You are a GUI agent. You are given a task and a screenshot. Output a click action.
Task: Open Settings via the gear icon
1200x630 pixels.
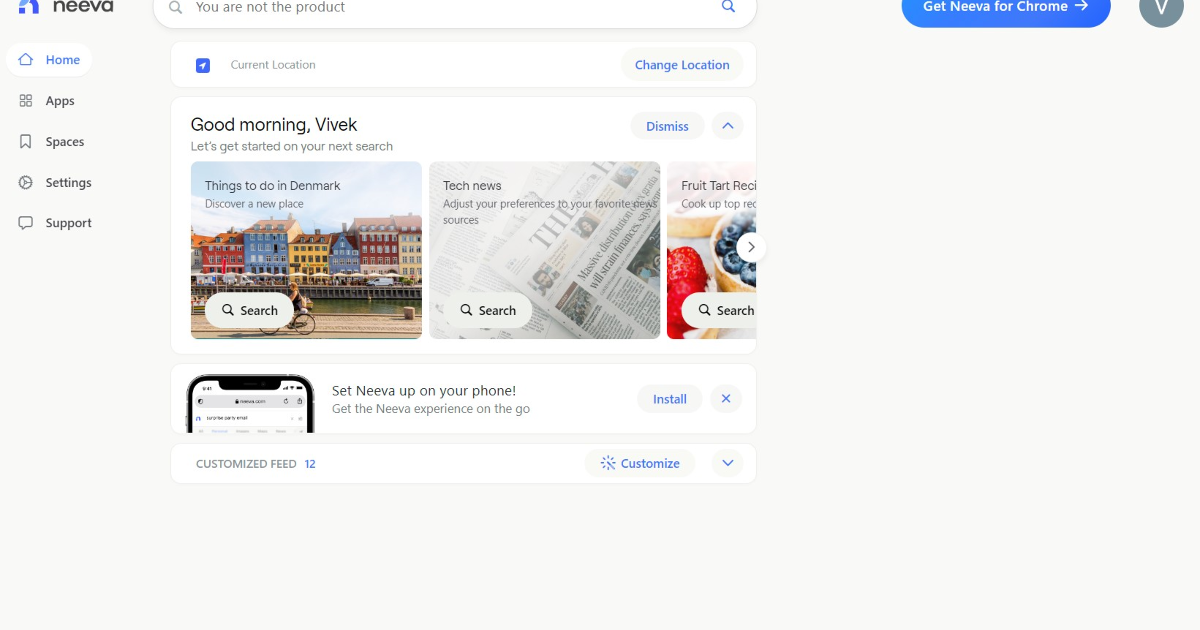[x=25, y=182]
